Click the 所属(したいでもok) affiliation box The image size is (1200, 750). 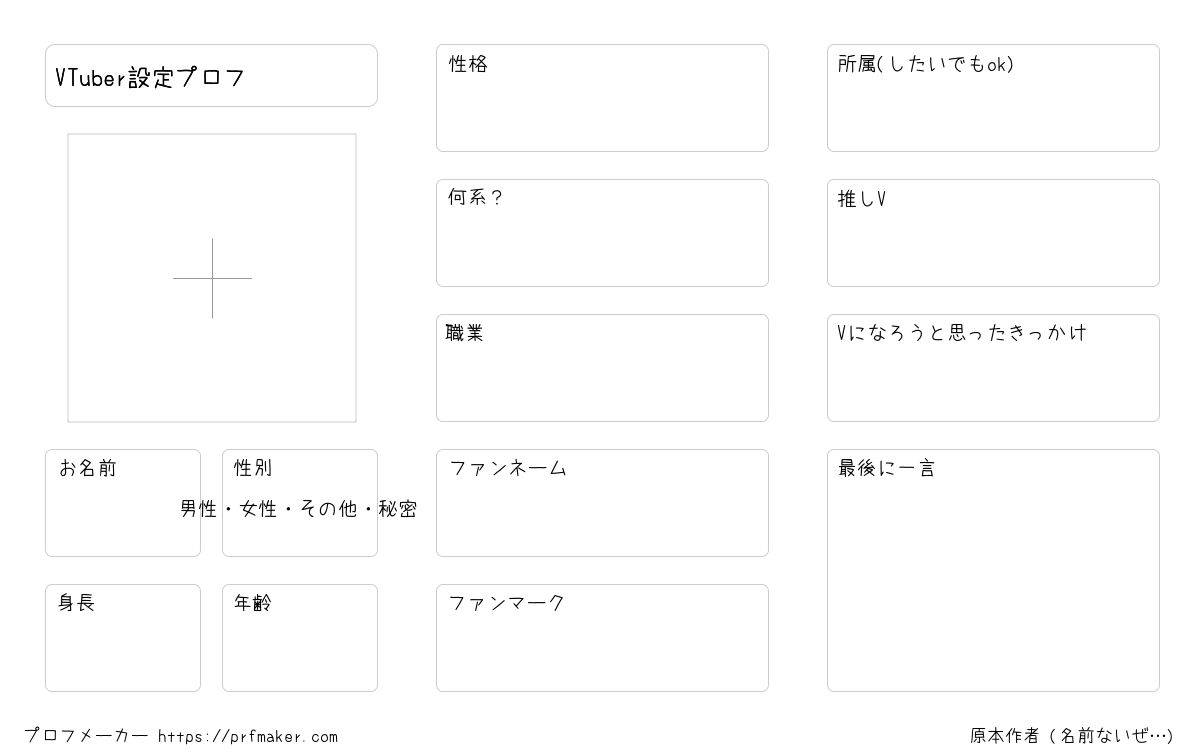(x=993, y=98)
